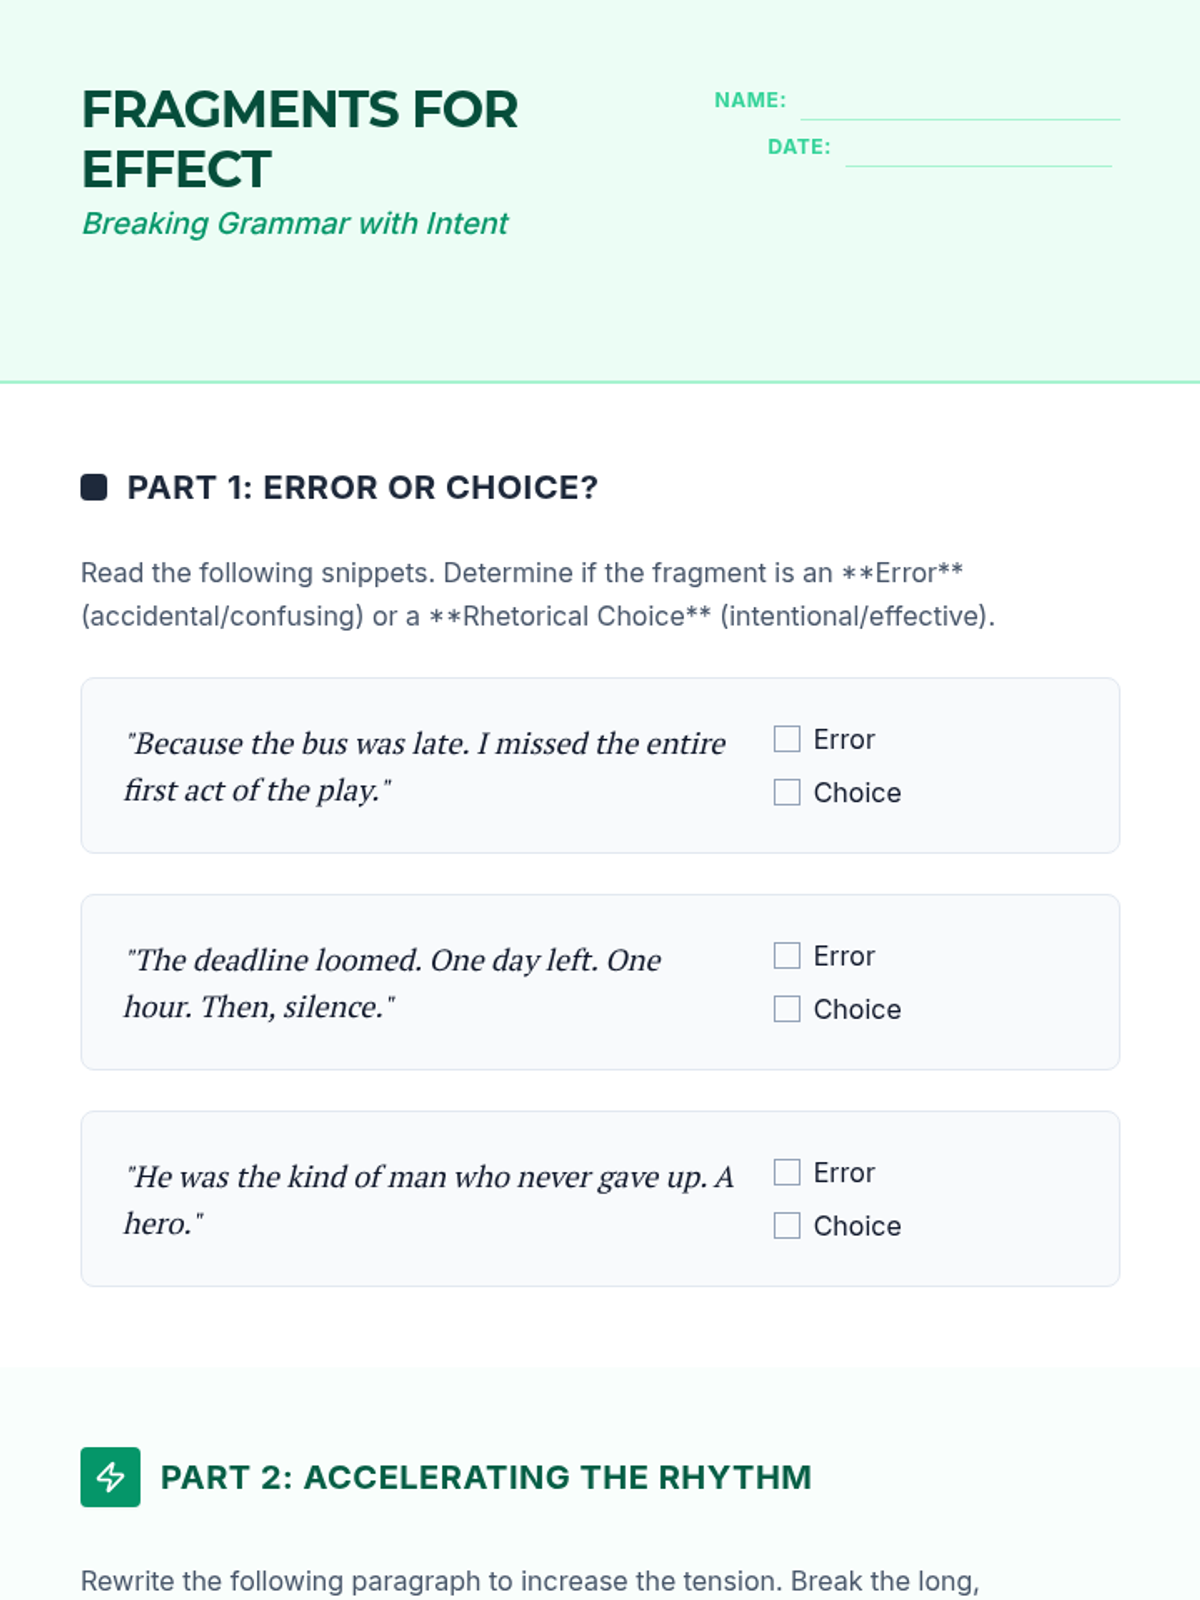This screenshot has width=1200, height=1600.
Task: Click the never gave up quote text
Action: pos(428,1199)
